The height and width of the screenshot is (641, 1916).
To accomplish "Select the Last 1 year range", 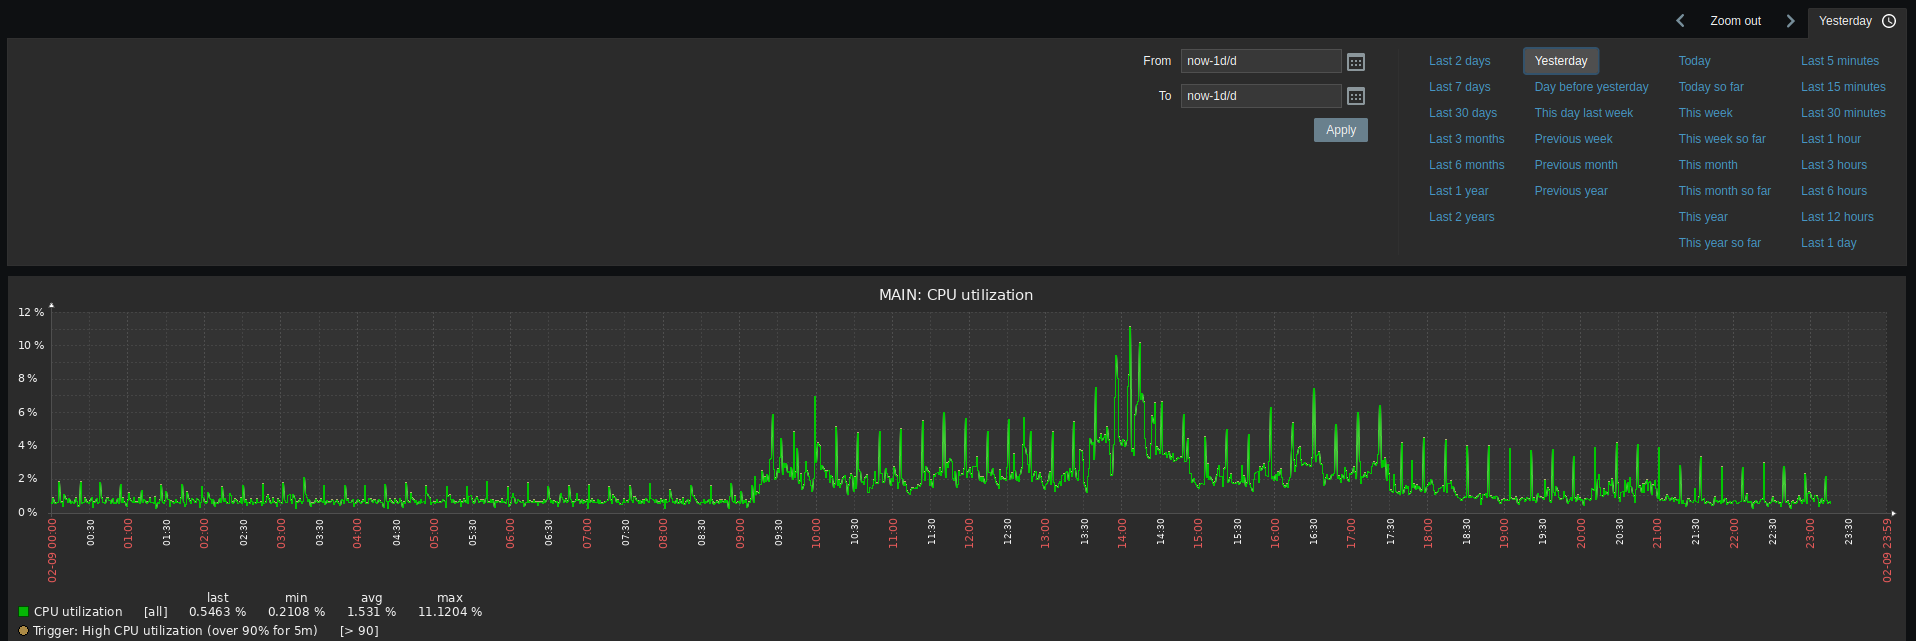I will (1458, 191).
